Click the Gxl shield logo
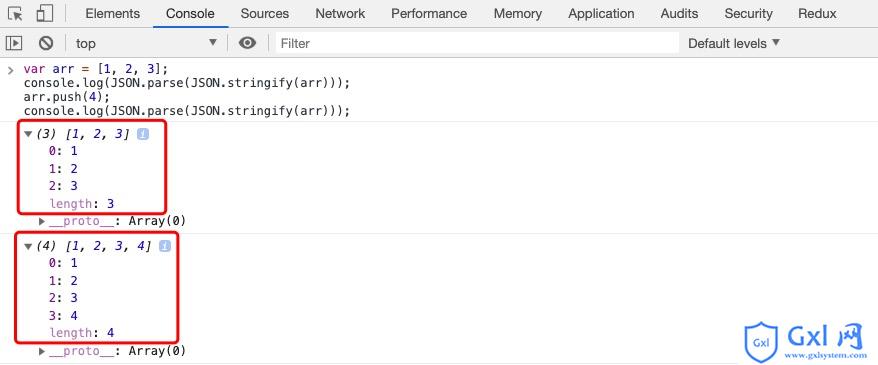878x365 pixels. [762, 341]
